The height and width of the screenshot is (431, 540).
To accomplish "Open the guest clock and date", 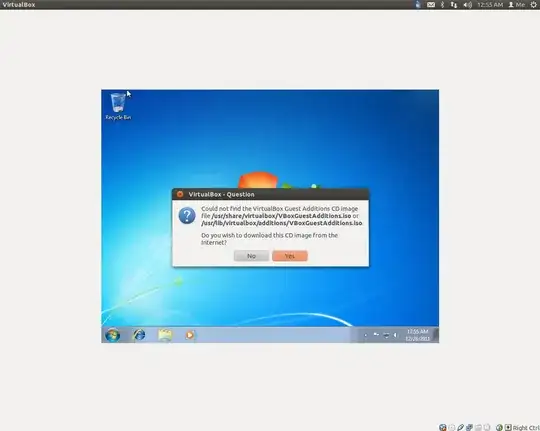I will pyautogui.click(x=417, y=335).
